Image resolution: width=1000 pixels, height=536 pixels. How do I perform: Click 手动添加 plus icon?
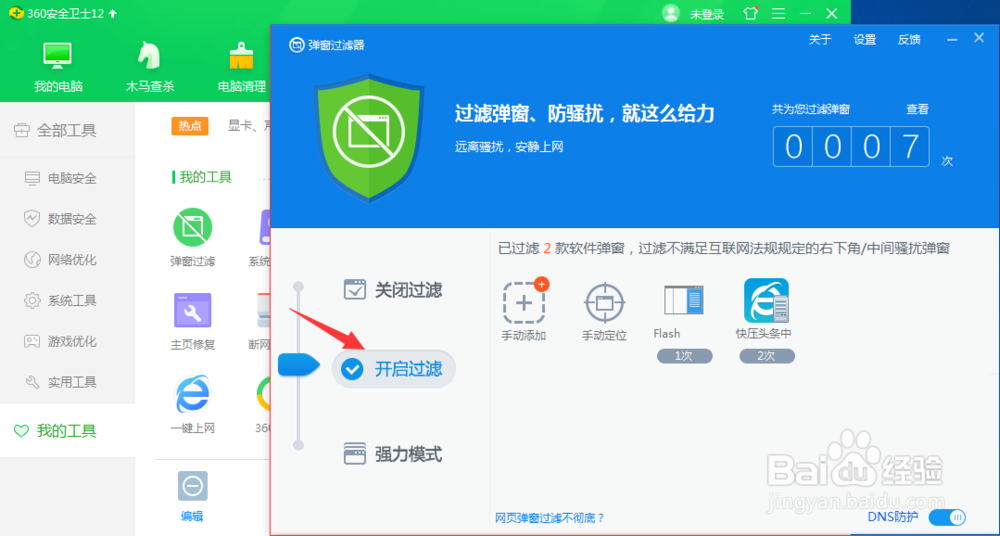coord(524,302)
